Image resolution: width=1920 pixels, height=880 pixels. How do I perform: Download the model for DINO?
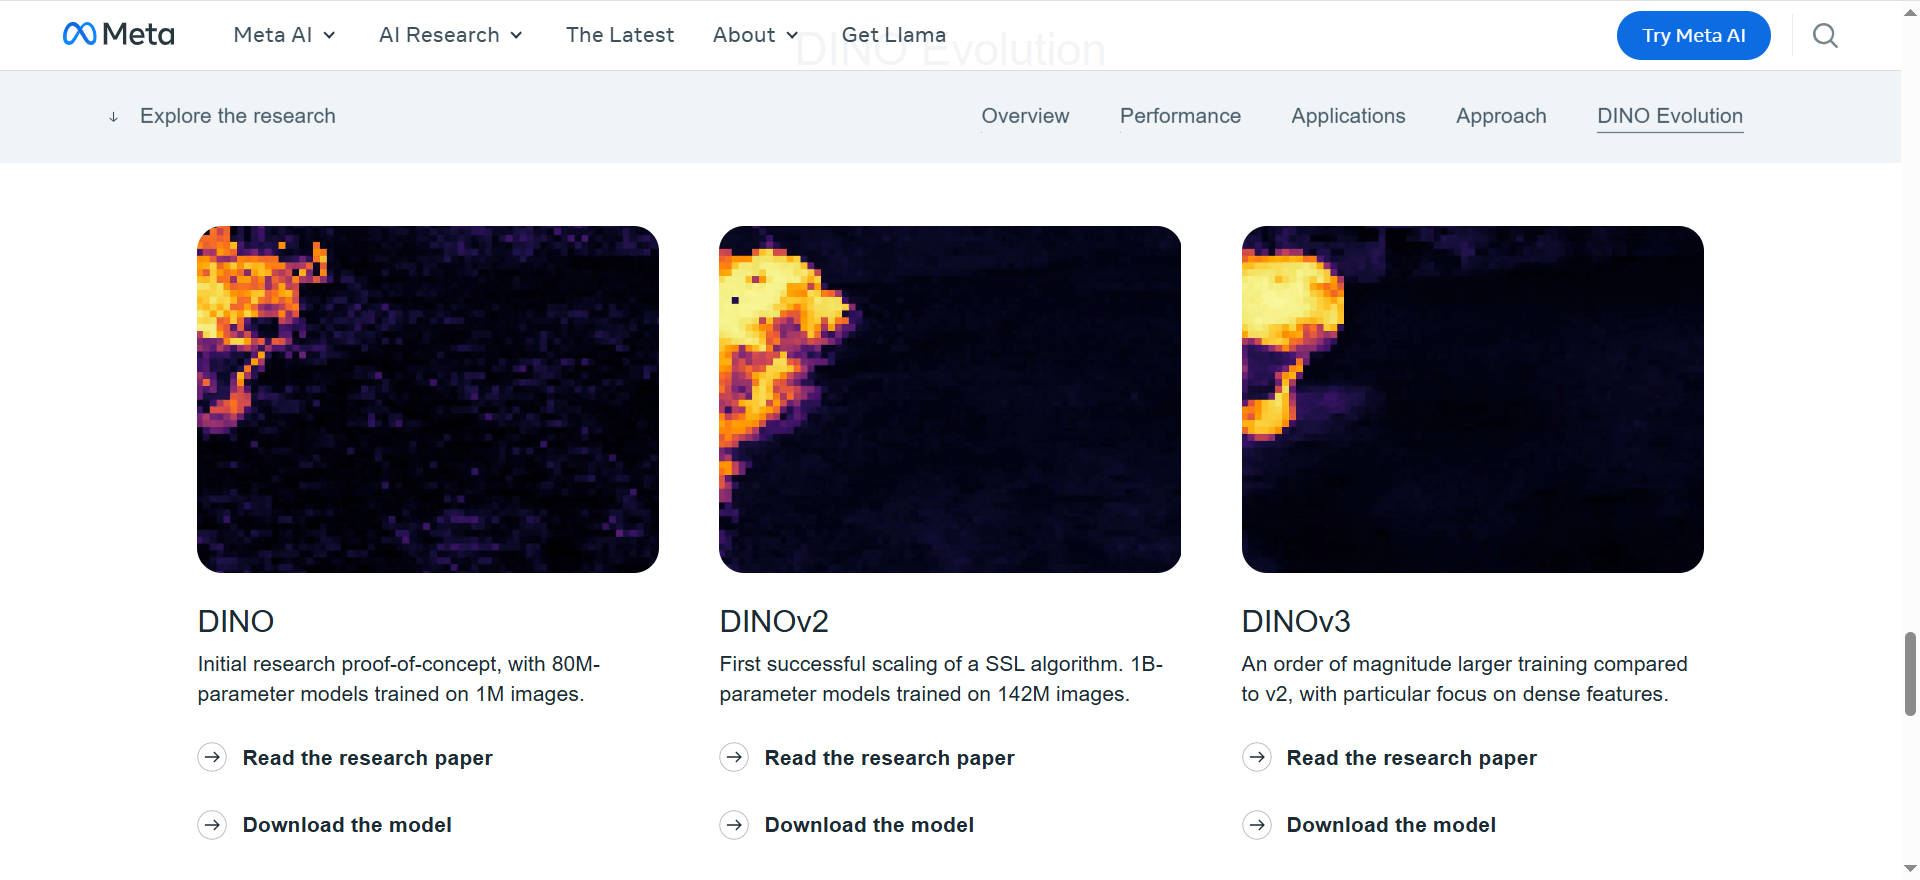coord(347,825)
